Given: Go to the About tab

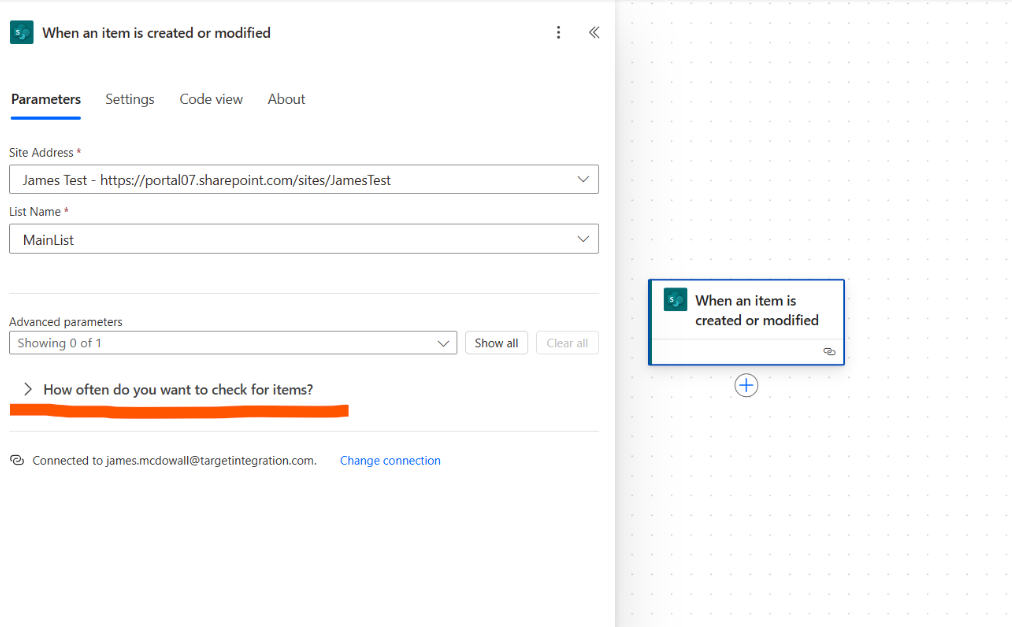Looking at the screenshot, I should (x=286, y=99).
